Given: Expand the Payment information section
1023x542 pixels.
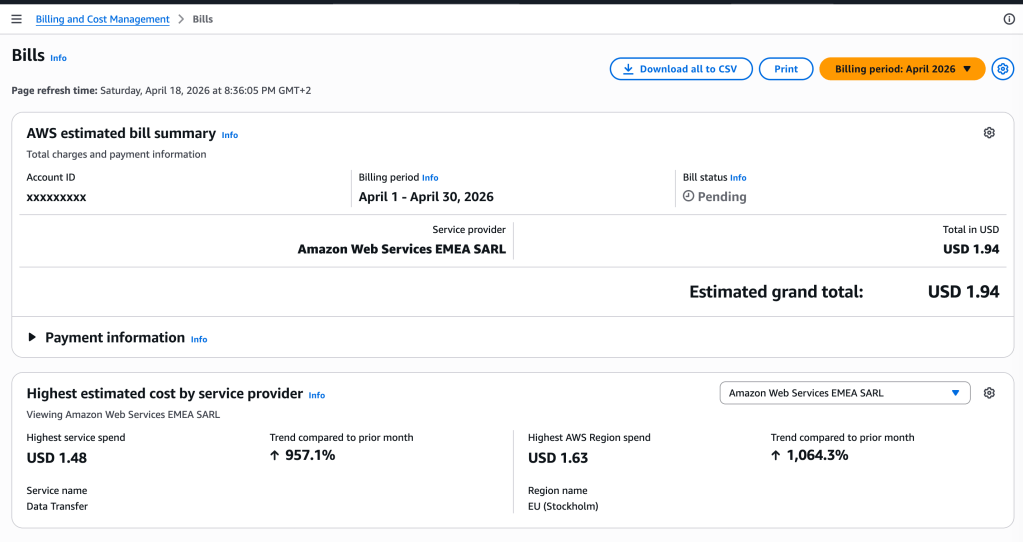Looking at the screenshot, I should (33, 338).
